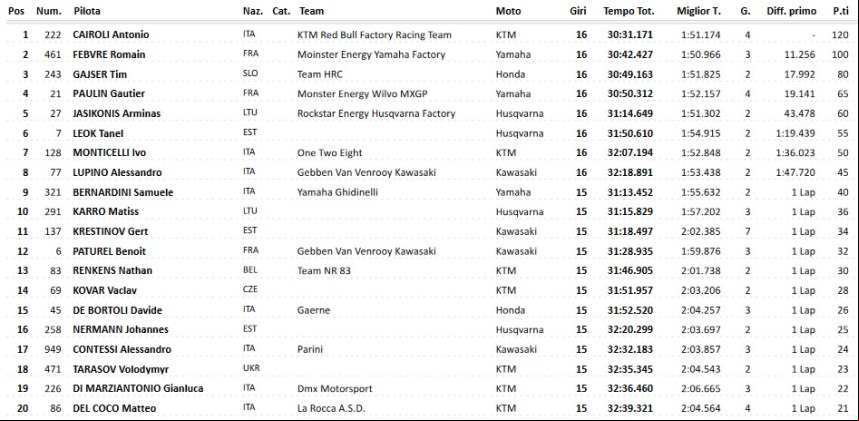This screenshot has width=859, height=421.
Task: Click Yamaha Ghidinelli team name
Action: pyautogui.click(x=337, y=192)
